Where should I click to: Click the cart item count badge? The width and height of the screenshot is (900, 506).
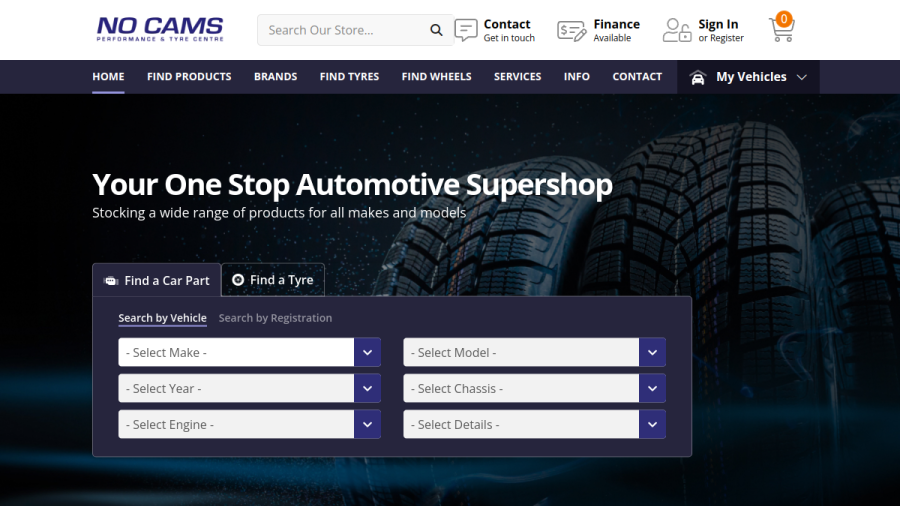click(783, 19)
